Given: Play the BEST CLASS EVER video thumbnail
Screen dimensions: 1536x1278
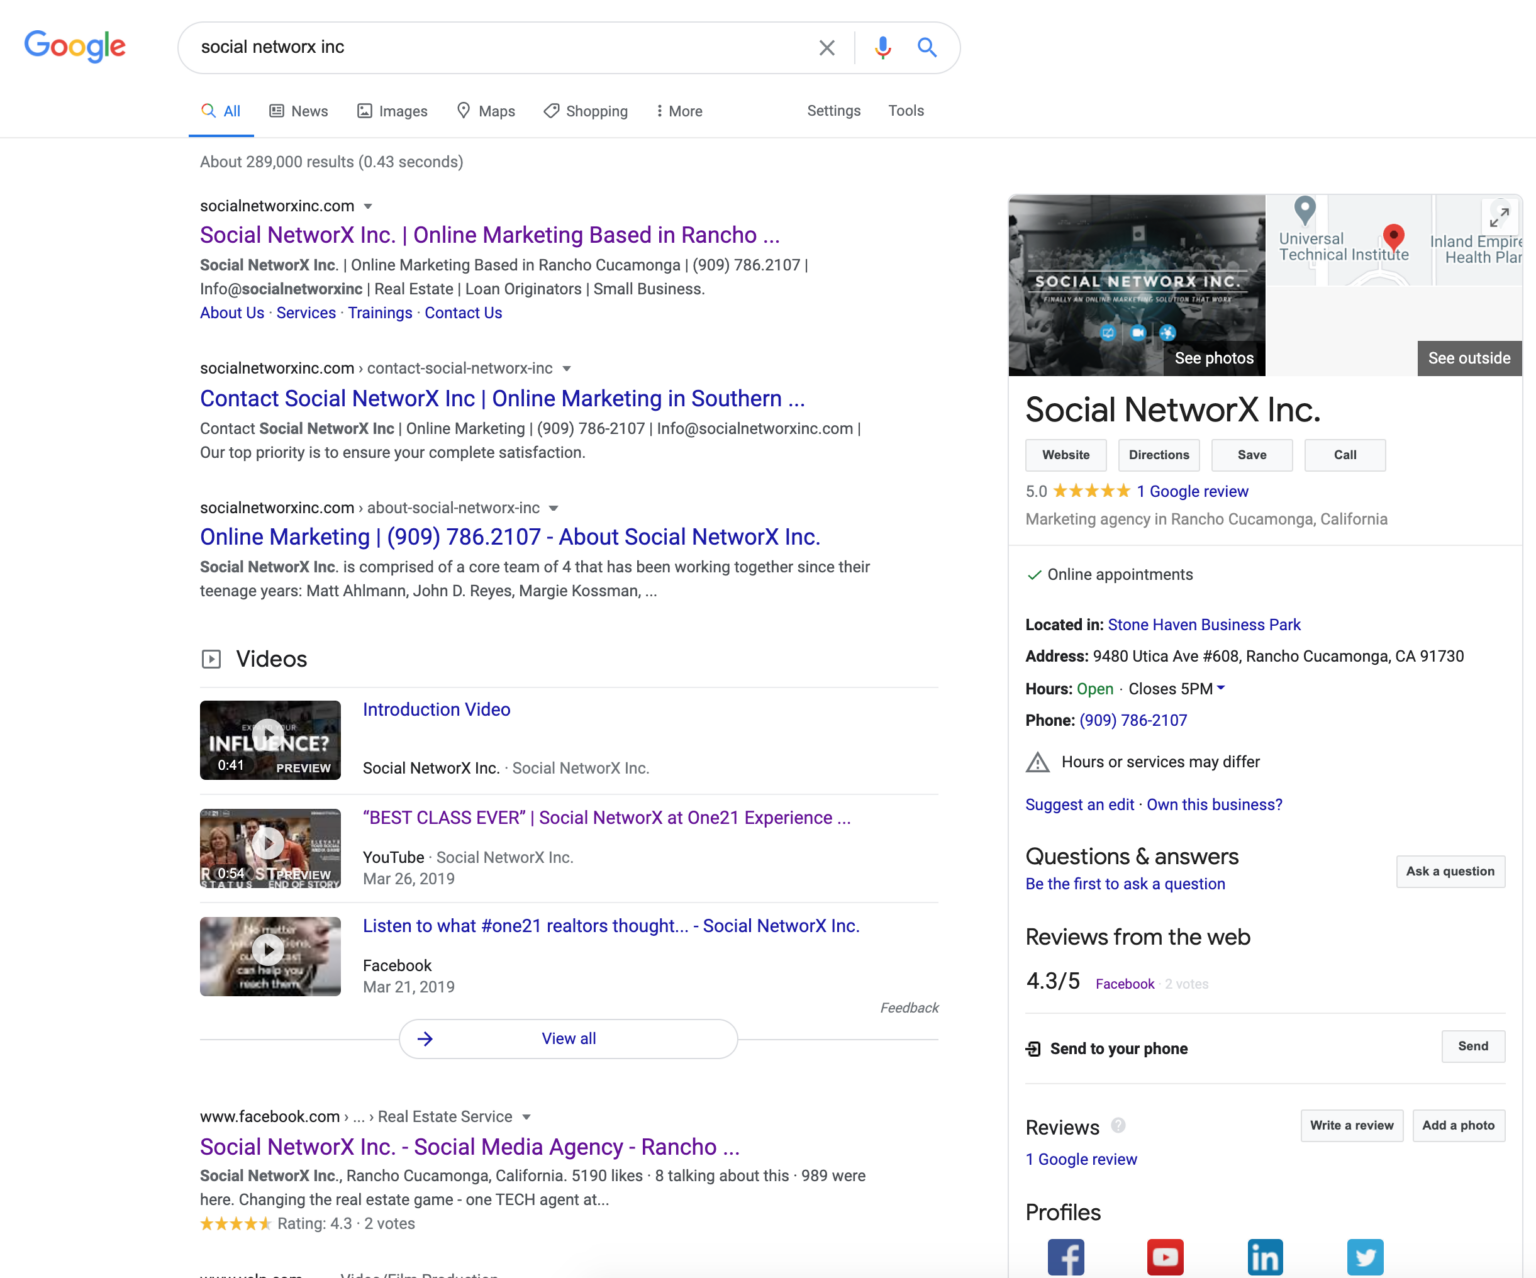Looking at the screenshot, I should click(270, 848).
